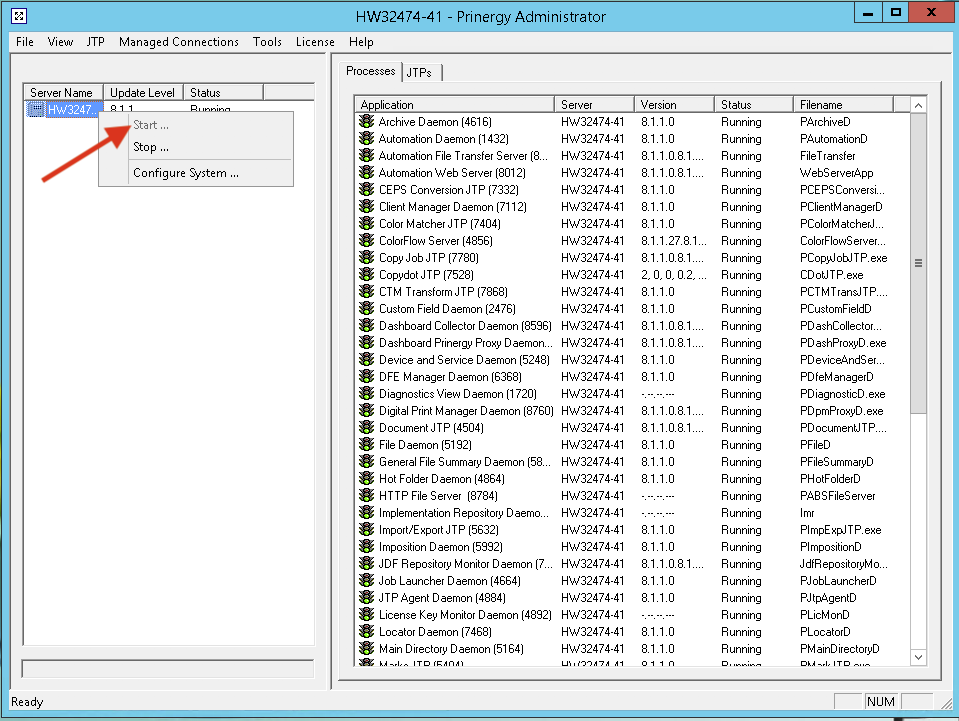Click the ColorFlow Server process icon
The width and height of the screenshot is (959, 721).
tap(366, 241)
